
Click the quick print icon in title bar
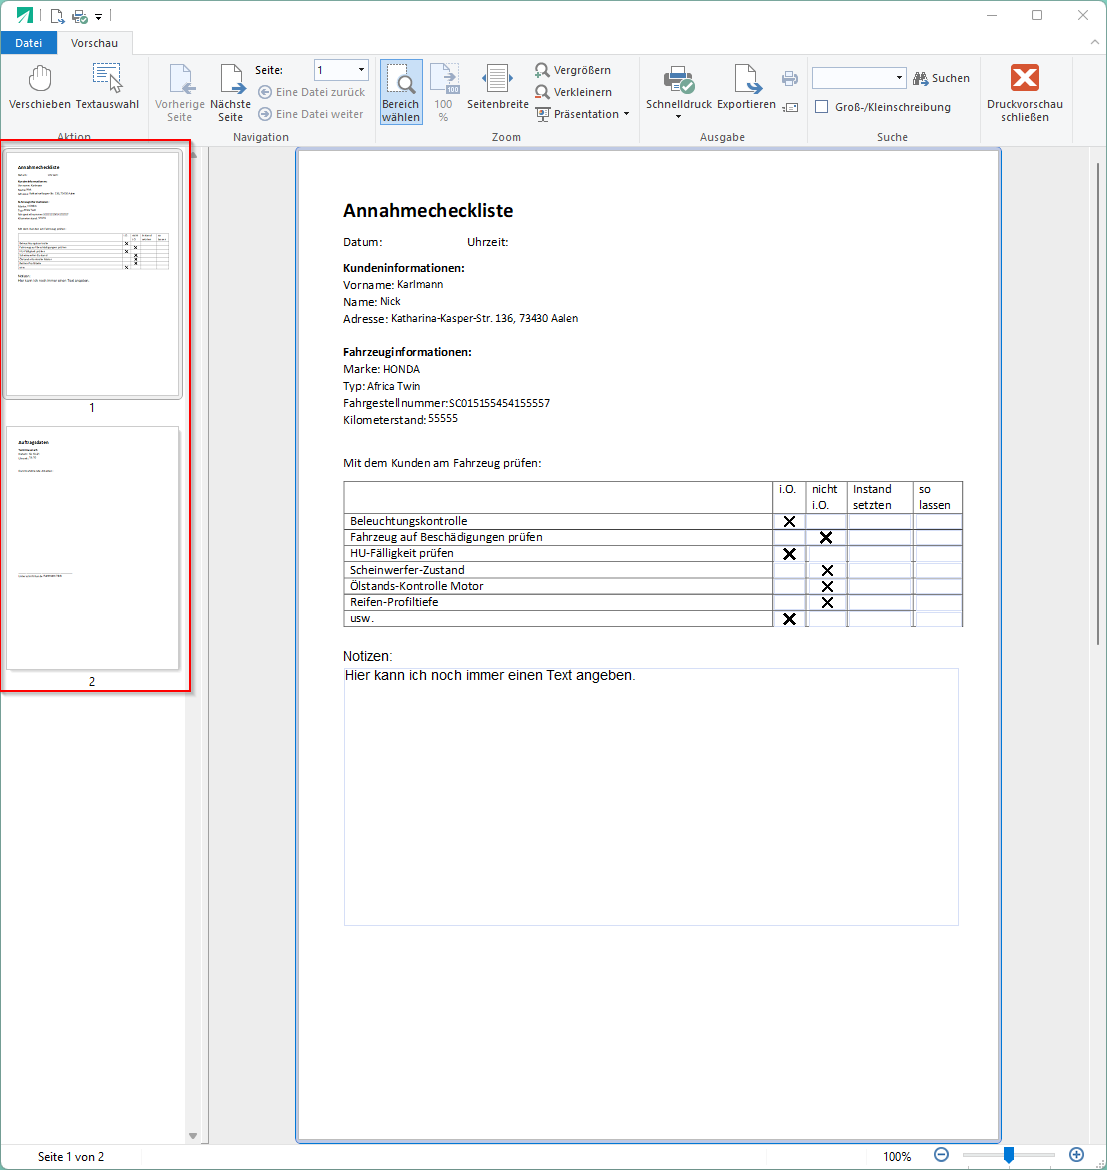(x=79, y=16)
